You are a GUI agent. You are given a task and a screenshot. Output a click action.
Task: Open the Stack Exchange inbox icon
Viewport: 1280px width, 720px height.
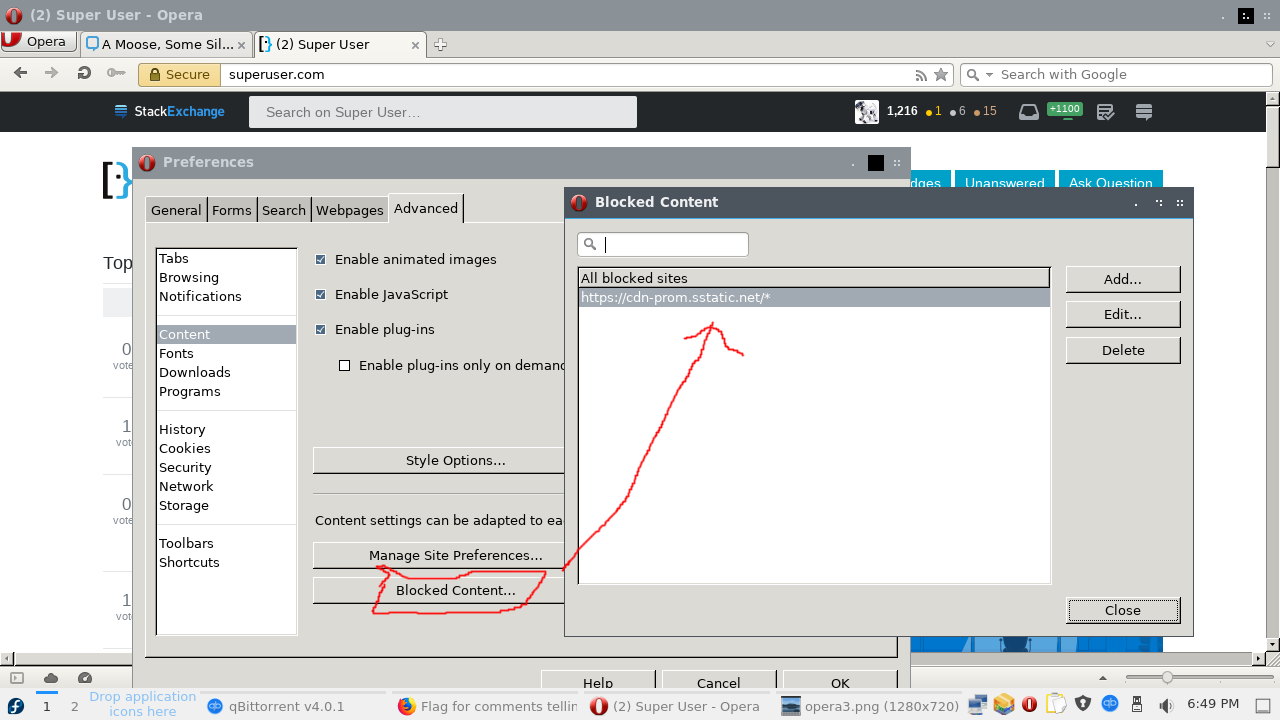pos(1029,112)
